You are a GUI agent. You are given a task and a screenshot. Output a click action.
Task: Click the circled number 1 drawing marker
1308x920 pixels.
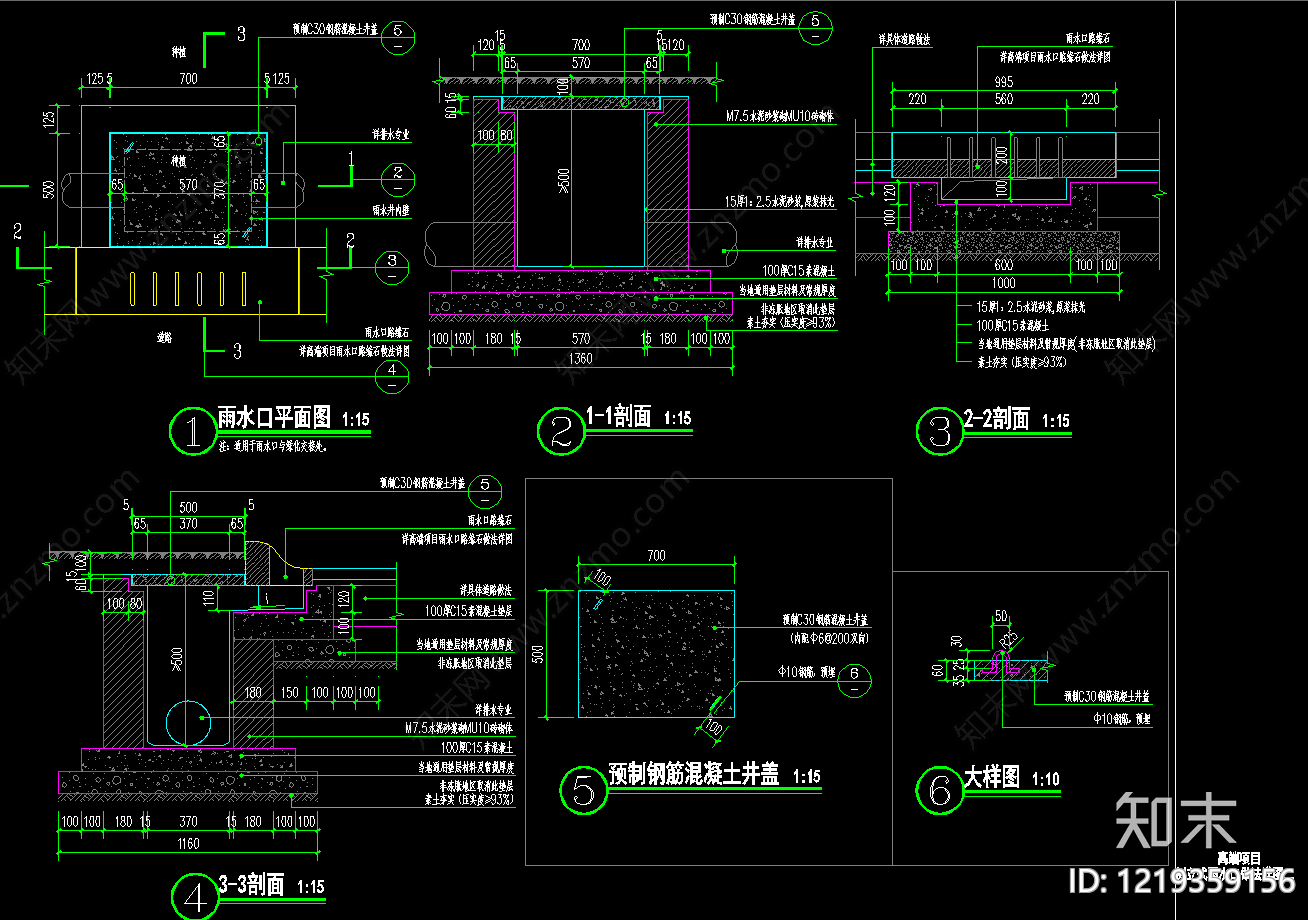click(x=191, y=432)
